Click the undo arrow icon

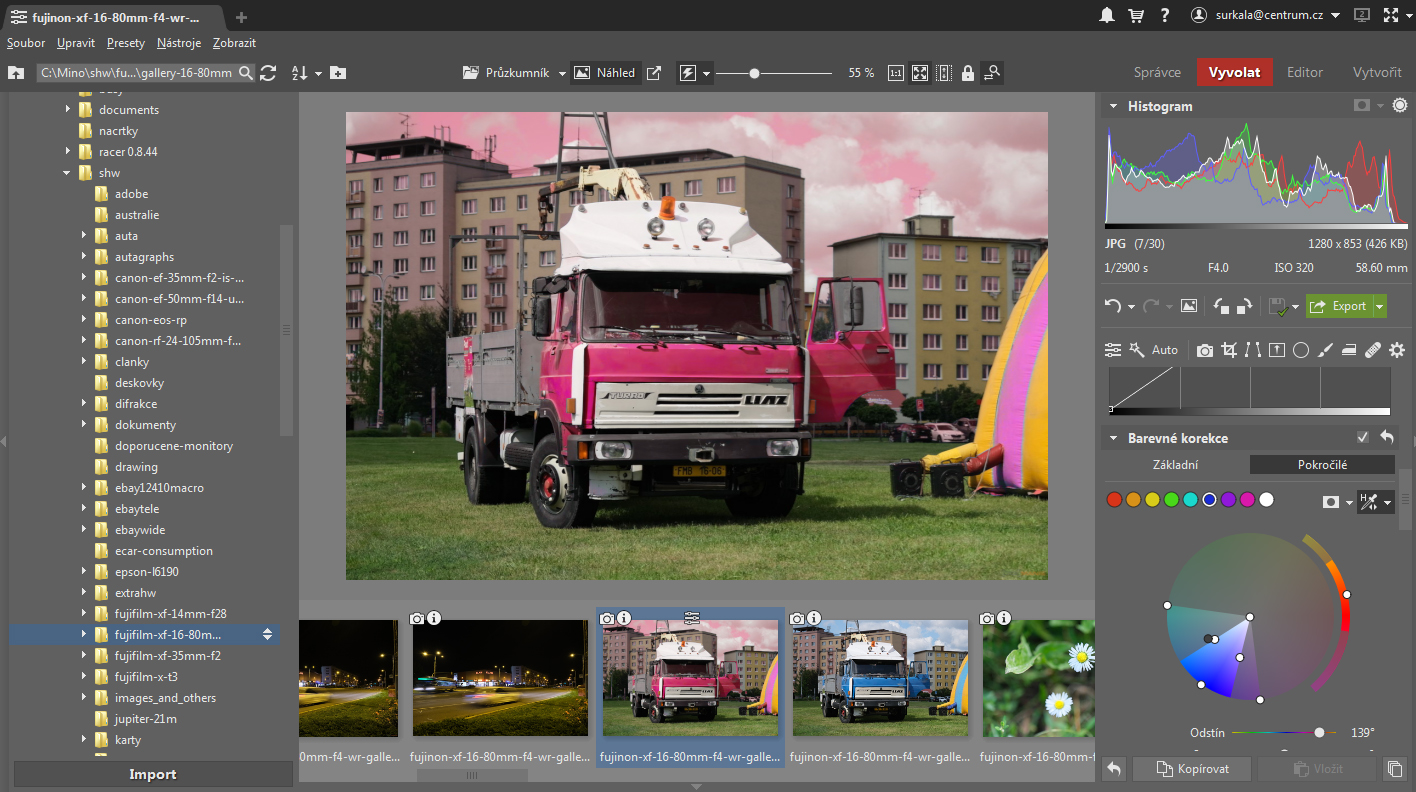(x=1113, y=306)
